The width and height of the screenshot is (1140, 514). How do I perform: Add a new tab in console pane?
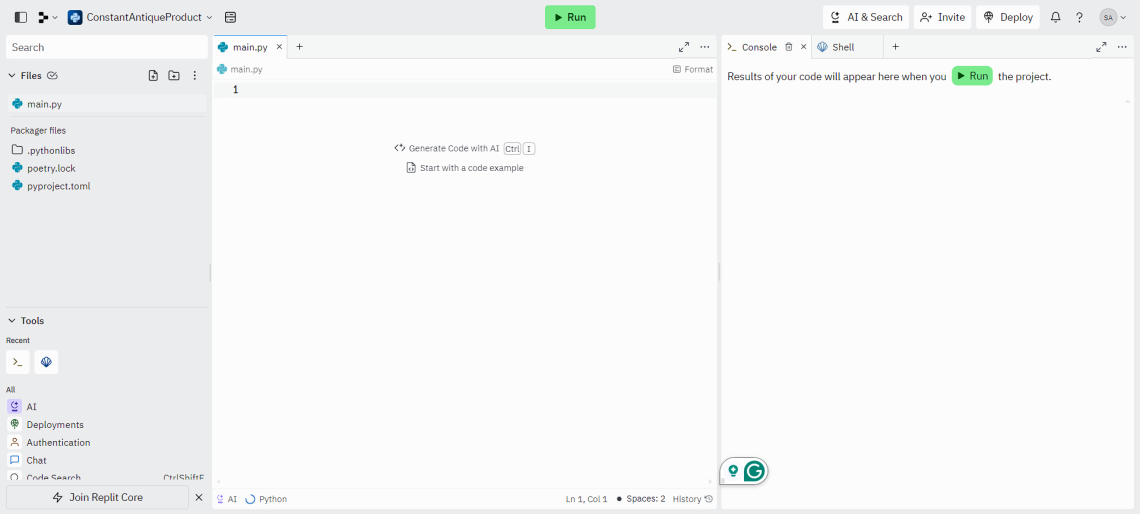pyautogui.click(x=896, y=47)
